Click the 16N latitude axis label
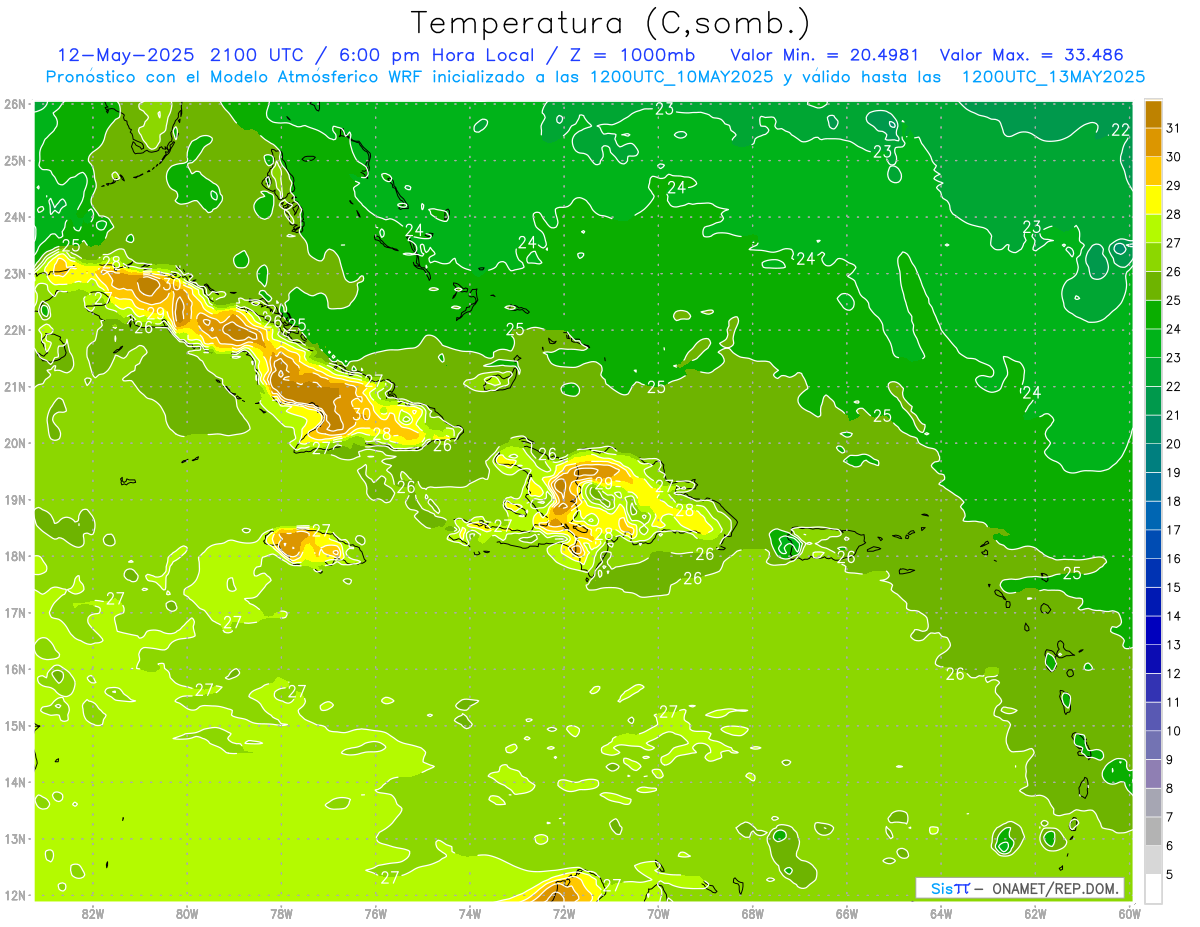Image resolution: width=1200 pixels, height=927 pixels. coord(15,669)
